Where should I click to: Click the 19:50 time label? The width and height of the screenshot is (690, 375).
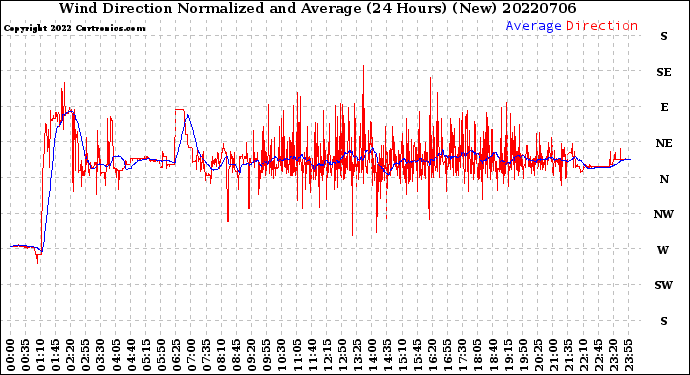[523, 355]
